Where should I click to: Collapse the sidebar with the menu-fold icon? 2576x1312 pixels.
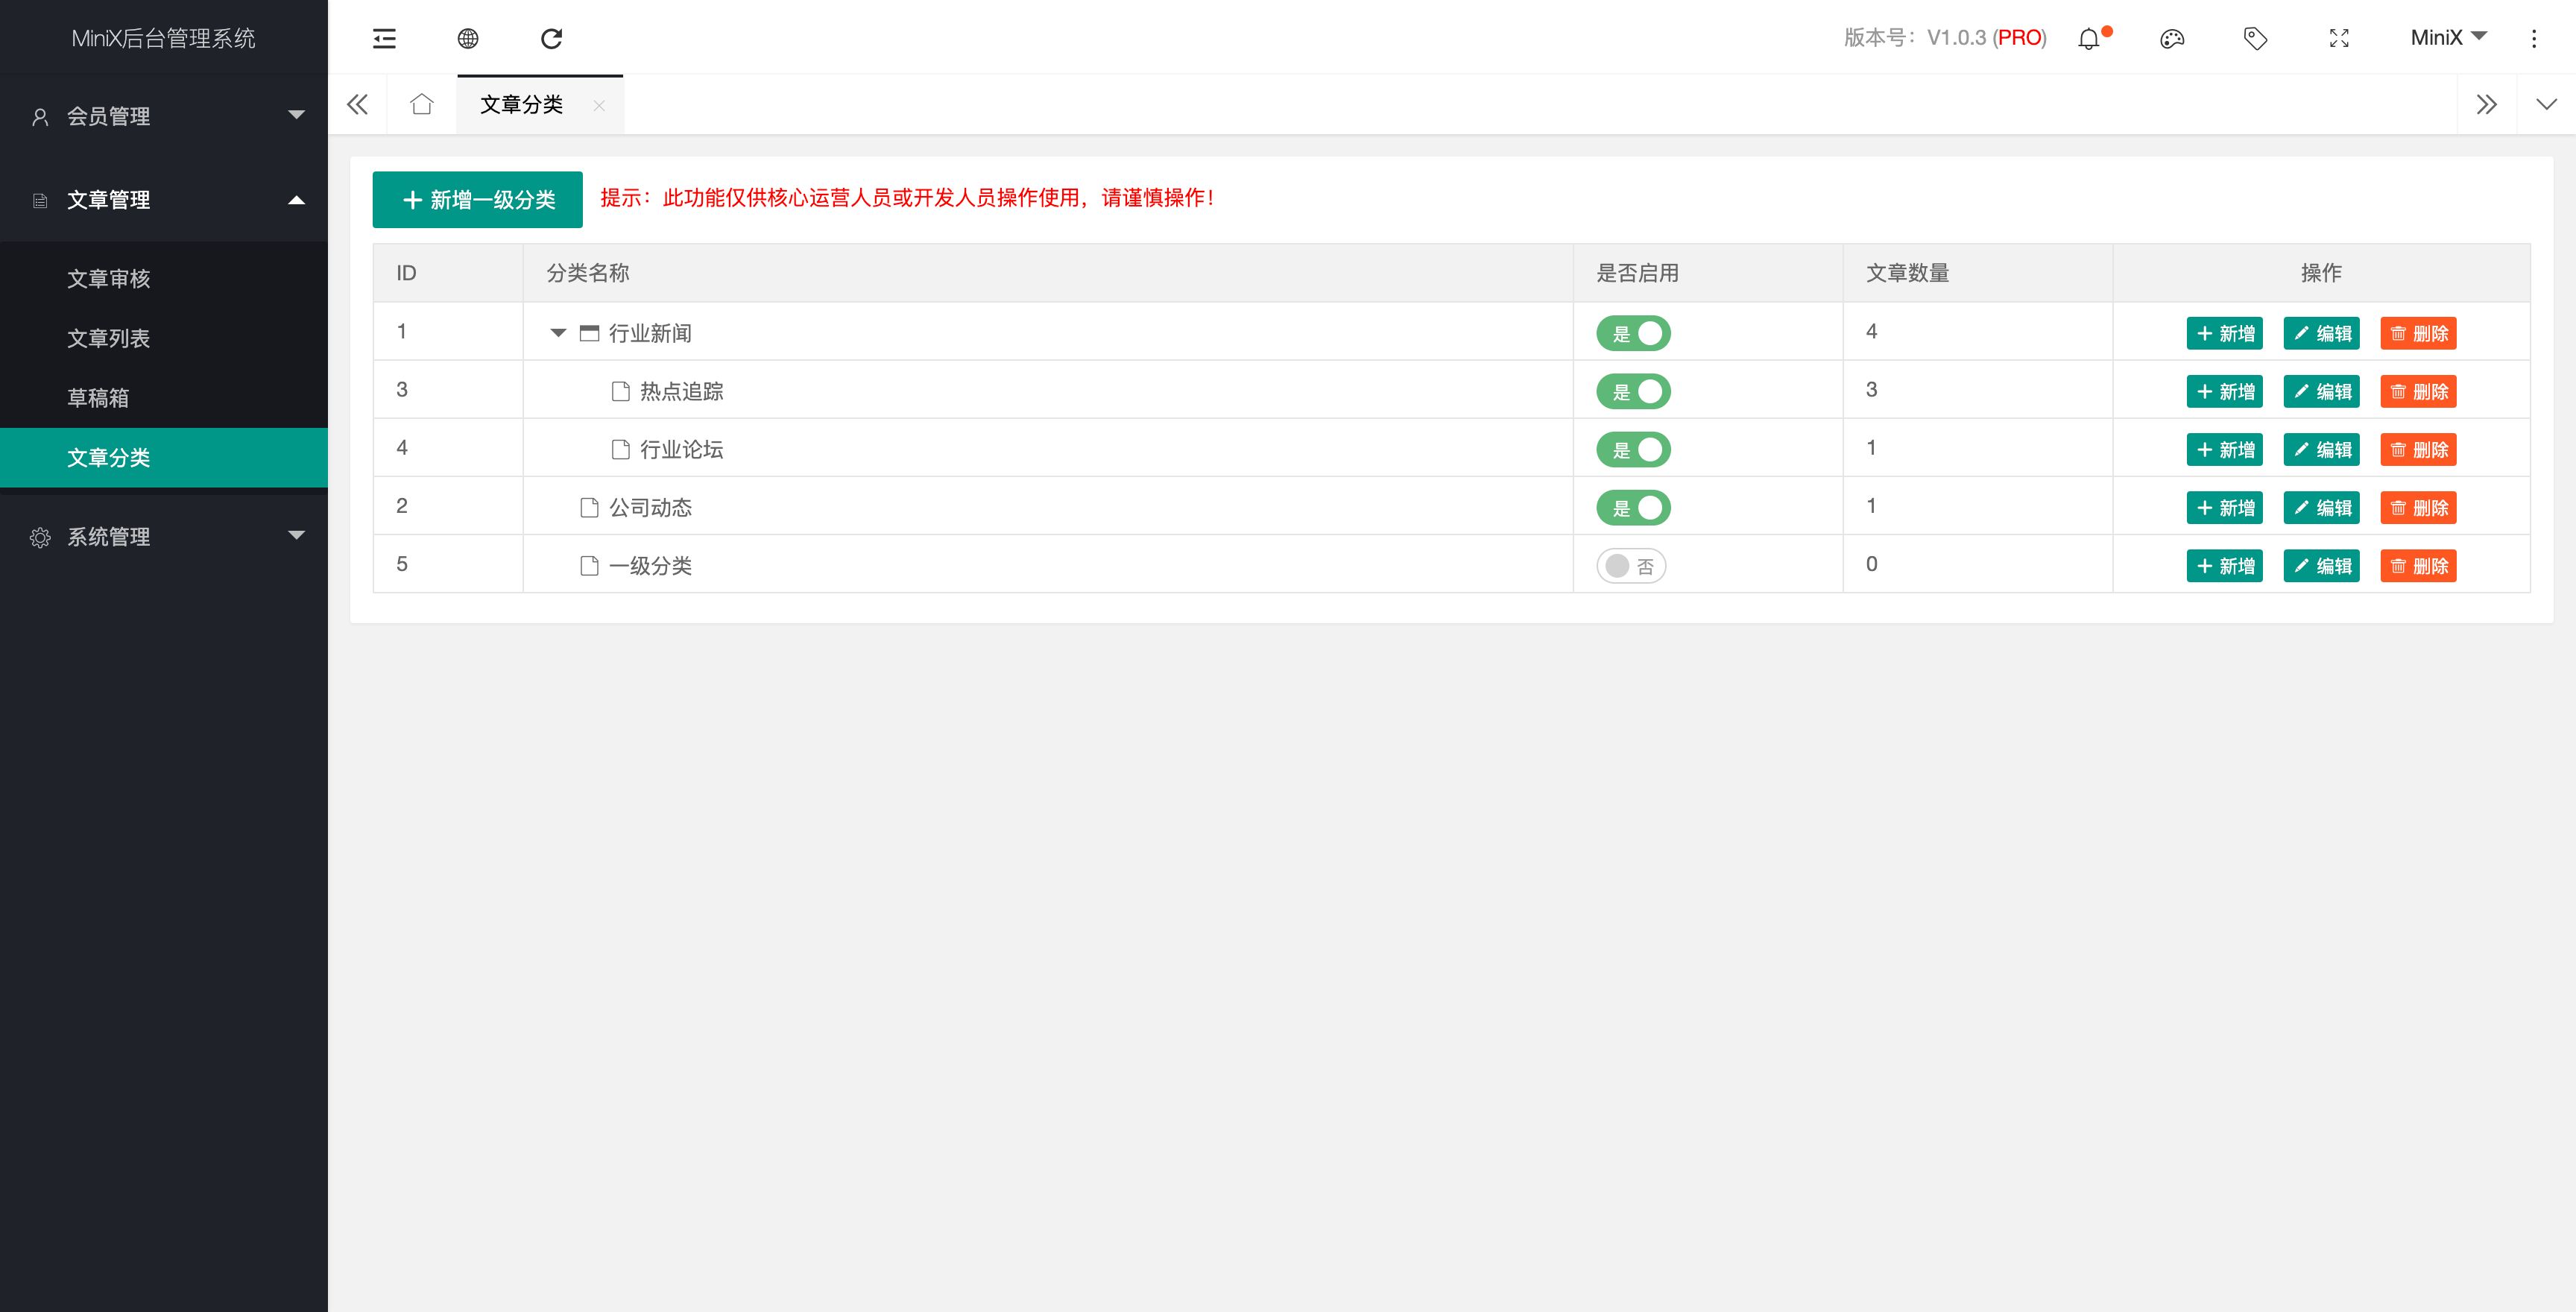tap(384, 38)
